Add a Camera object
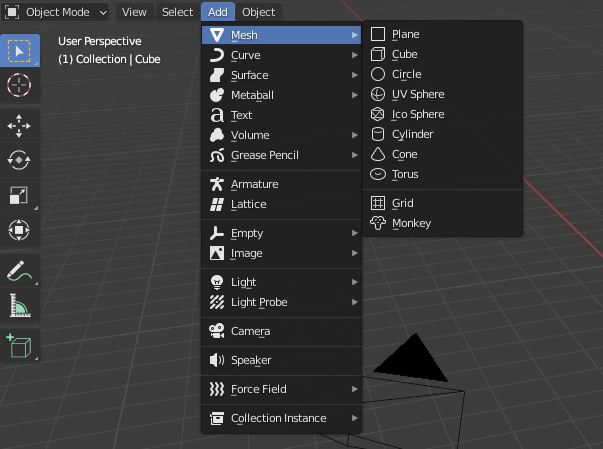Screen dimensions: 603x449 click(x=282, y=331)
